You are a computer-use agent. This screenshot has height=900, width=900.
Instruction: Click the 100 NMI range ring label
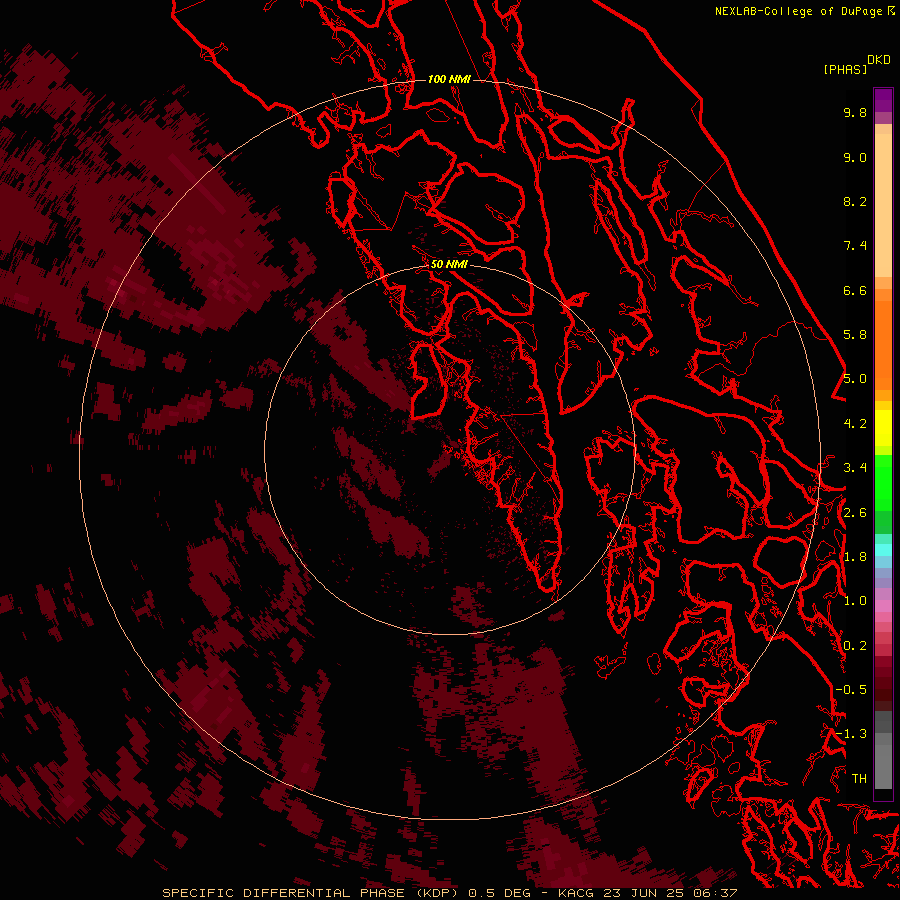click(449, 79)
